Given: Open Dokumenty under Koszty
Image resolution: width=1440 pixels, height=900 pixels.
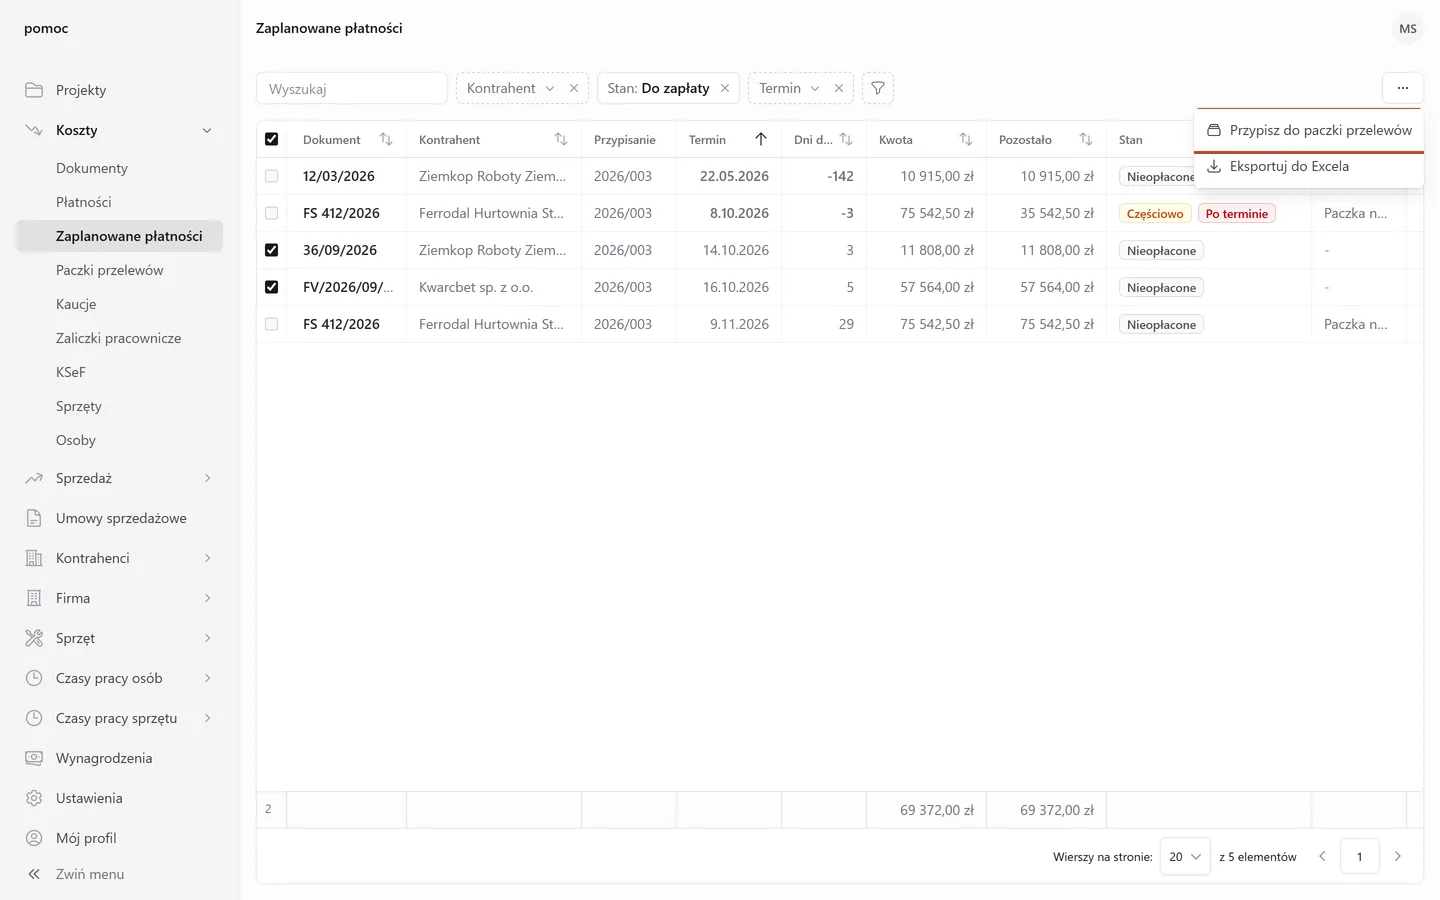Looking at the screenshot, I should coord(119,168).
